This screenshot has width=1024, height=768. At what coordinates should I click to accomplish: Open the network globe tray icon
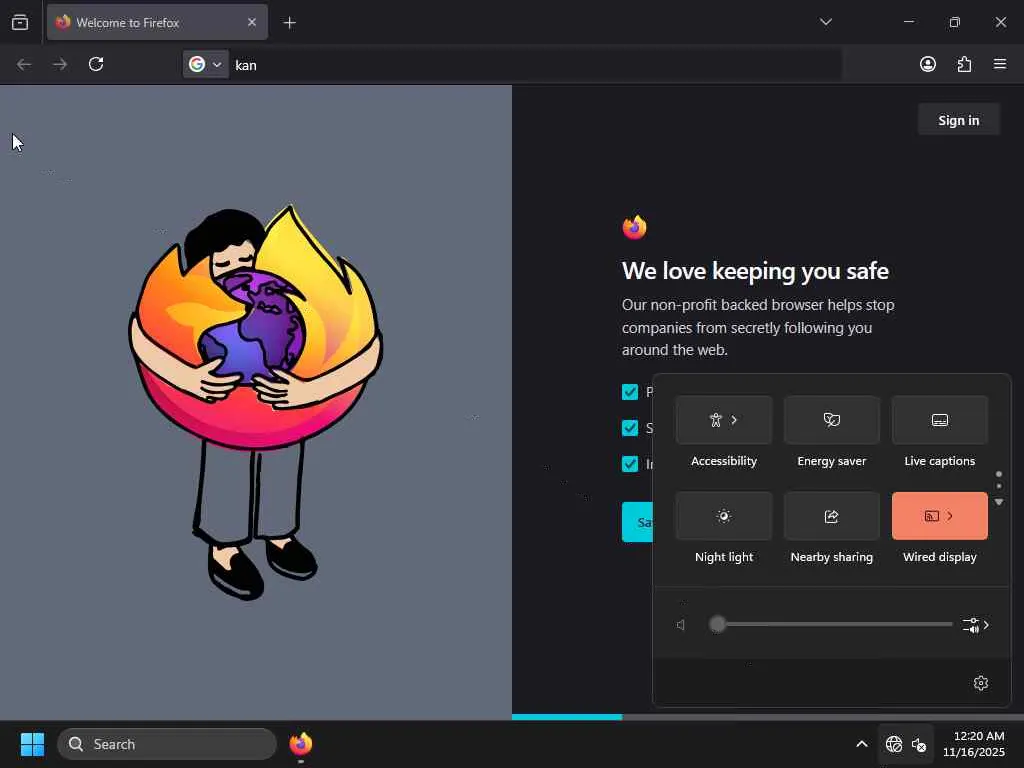coord(894,744)
